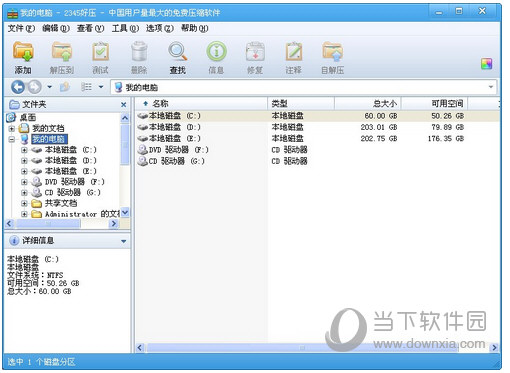Click the 我的电脑 address bar field

tap(303, 87)
